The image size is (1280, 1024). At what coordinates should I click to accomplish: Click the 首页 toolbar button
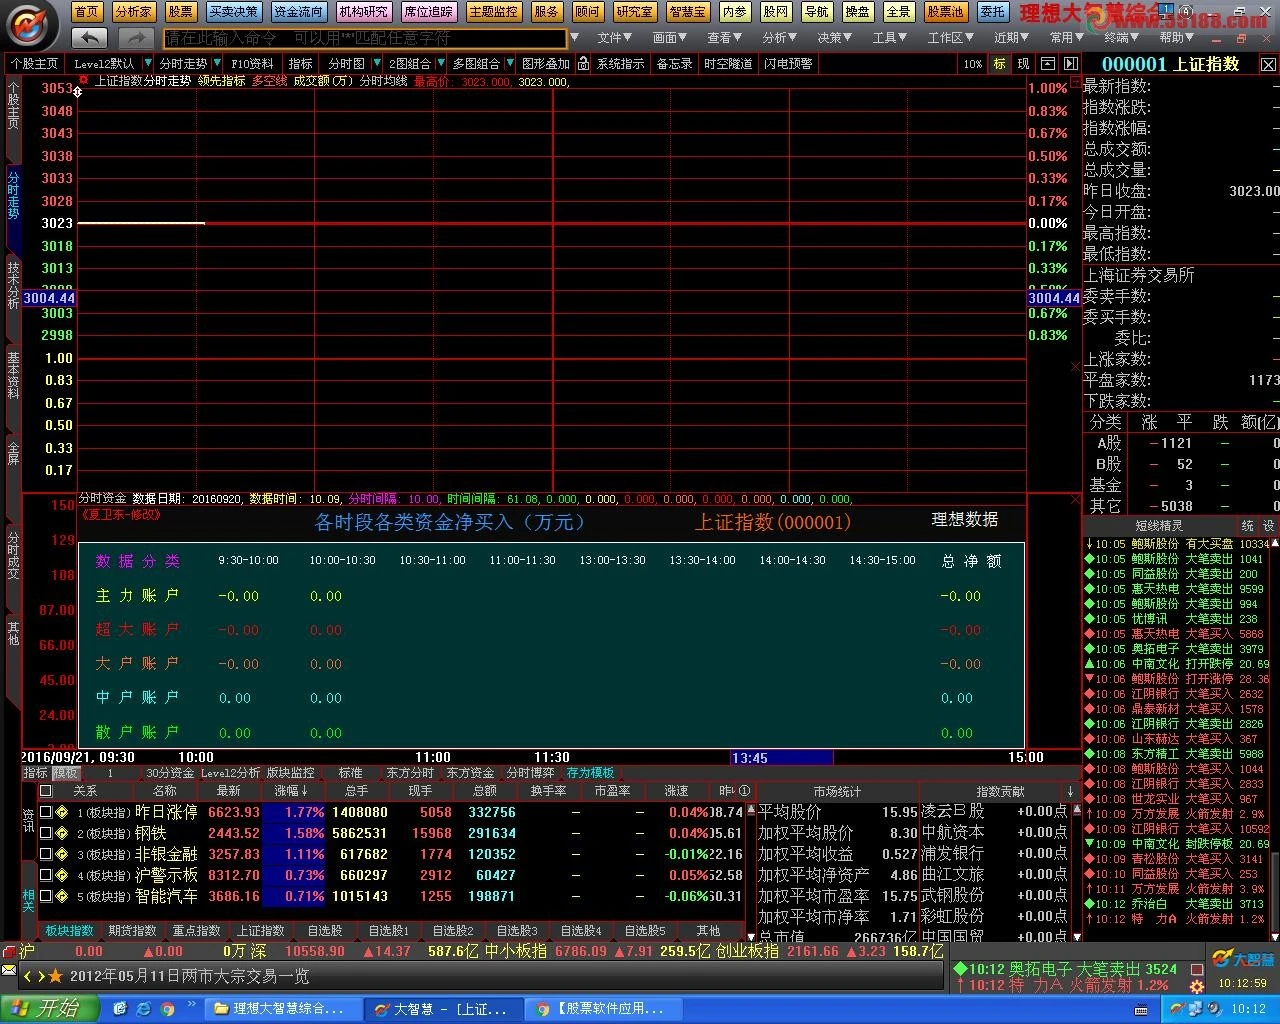coord(87,12)
